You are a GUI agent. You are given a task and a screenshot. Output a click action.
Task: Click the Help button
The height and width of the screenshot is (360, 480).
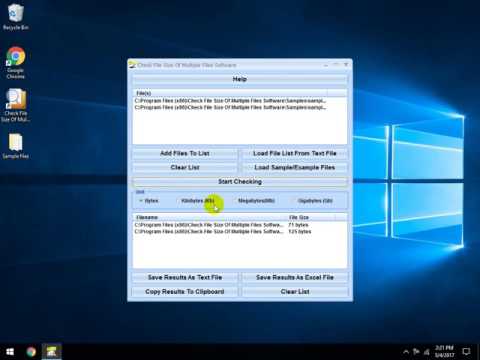pos(240,79)
